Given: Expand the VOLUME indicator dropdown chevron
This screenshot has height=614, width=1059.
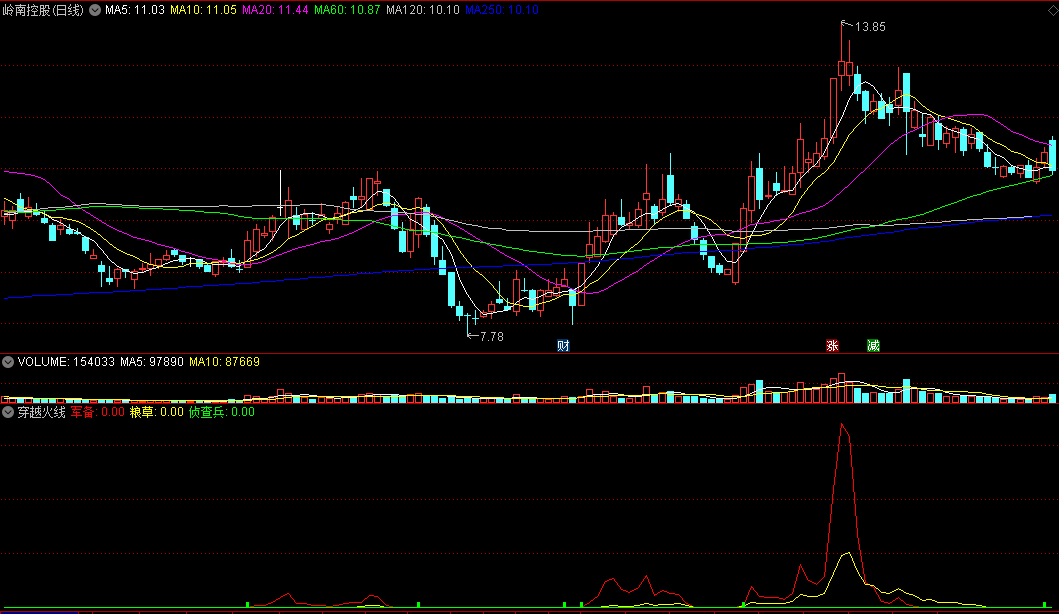Looking at the screenshot, I should click(8, 362).
